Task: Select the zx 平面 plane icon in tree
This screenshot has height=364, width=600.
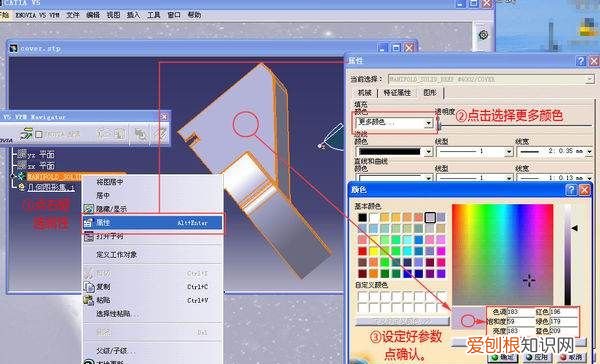Action: [x=22, y=165]
